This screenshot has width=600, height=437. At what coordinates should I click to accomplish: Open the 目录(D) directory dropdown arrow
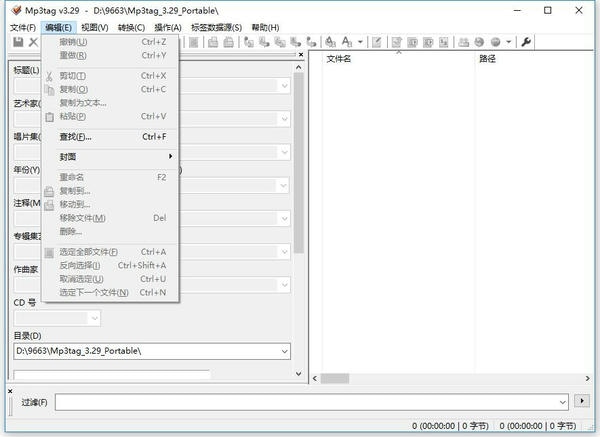point(284,351)
